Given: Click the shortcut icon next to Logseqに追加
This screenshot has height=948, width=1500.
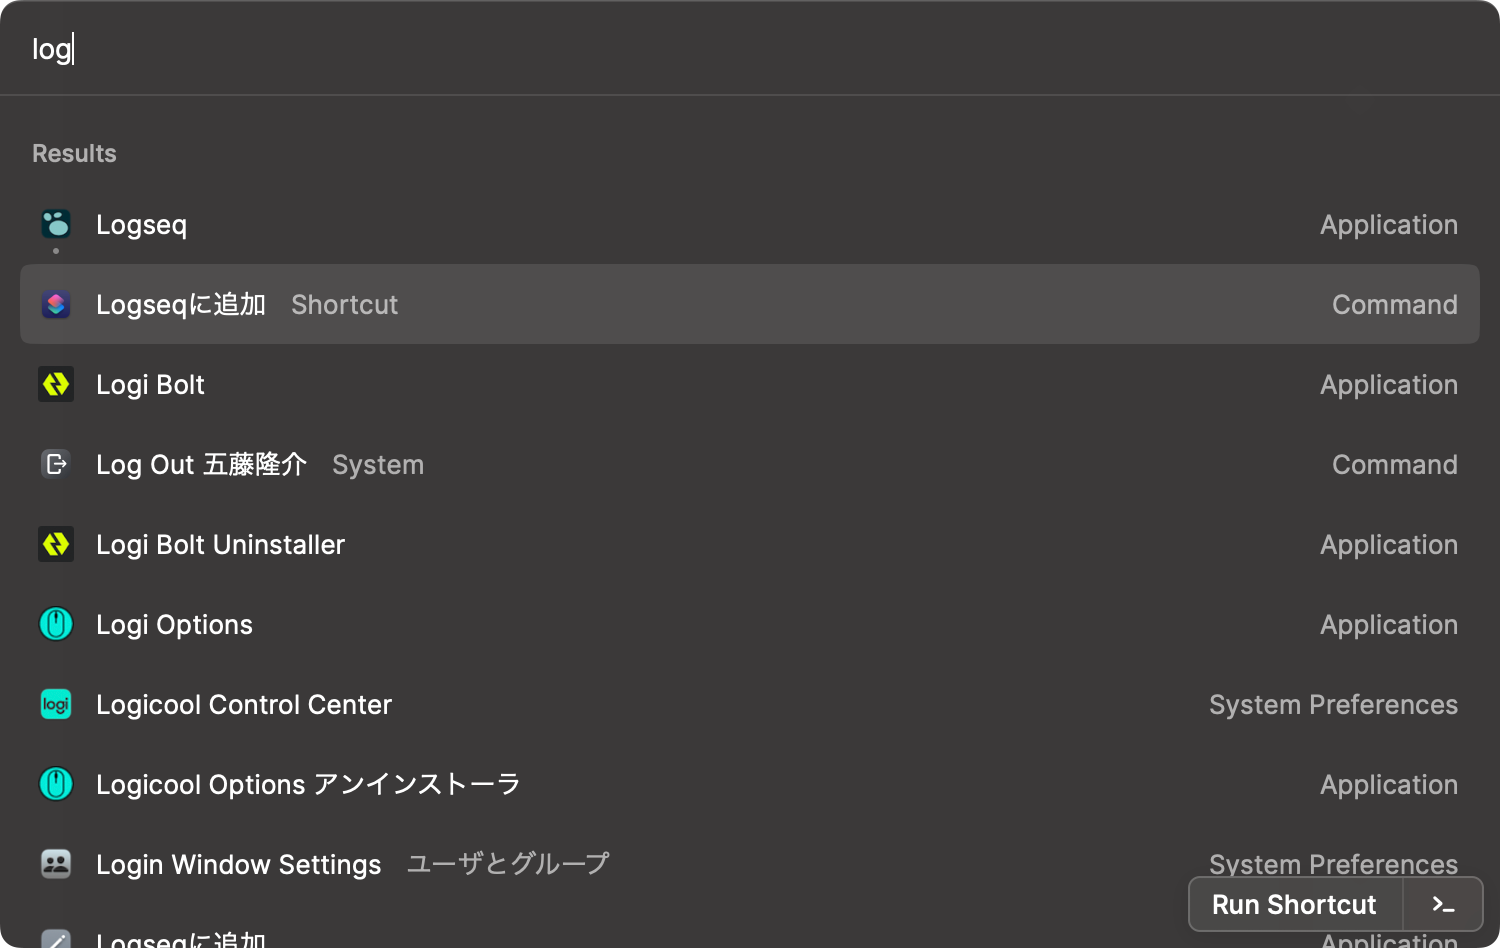Looking at the screenshot, I should coord(56,304).
